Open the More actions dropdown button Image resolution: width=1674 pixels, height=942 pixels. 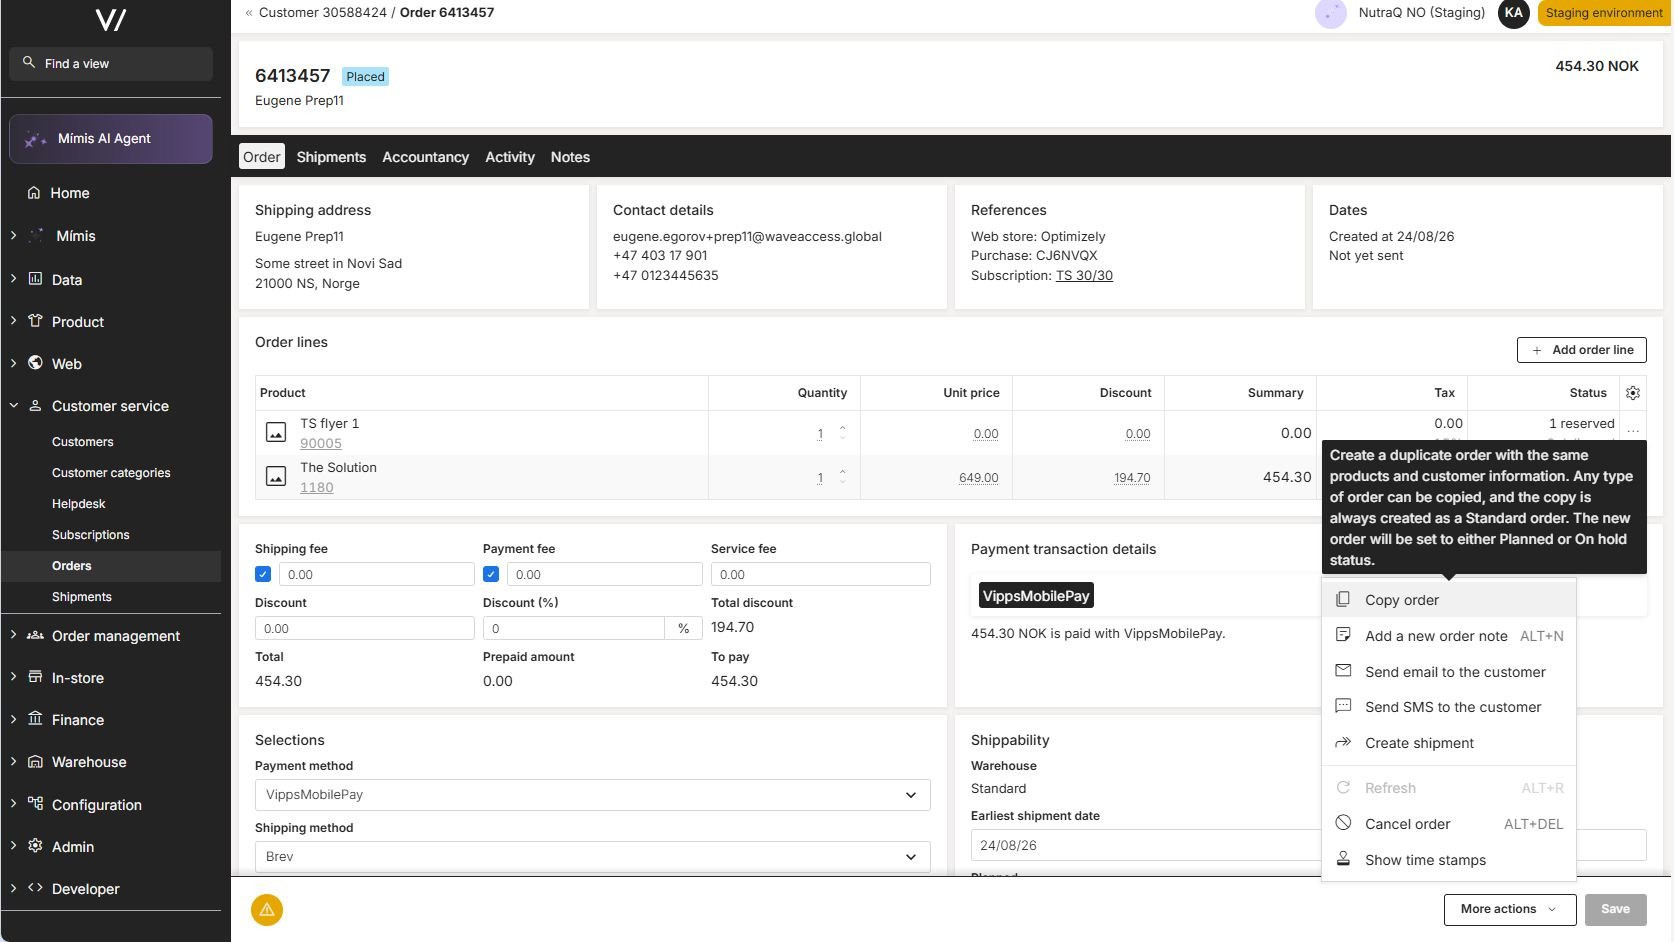click(x=1510, y=910)
